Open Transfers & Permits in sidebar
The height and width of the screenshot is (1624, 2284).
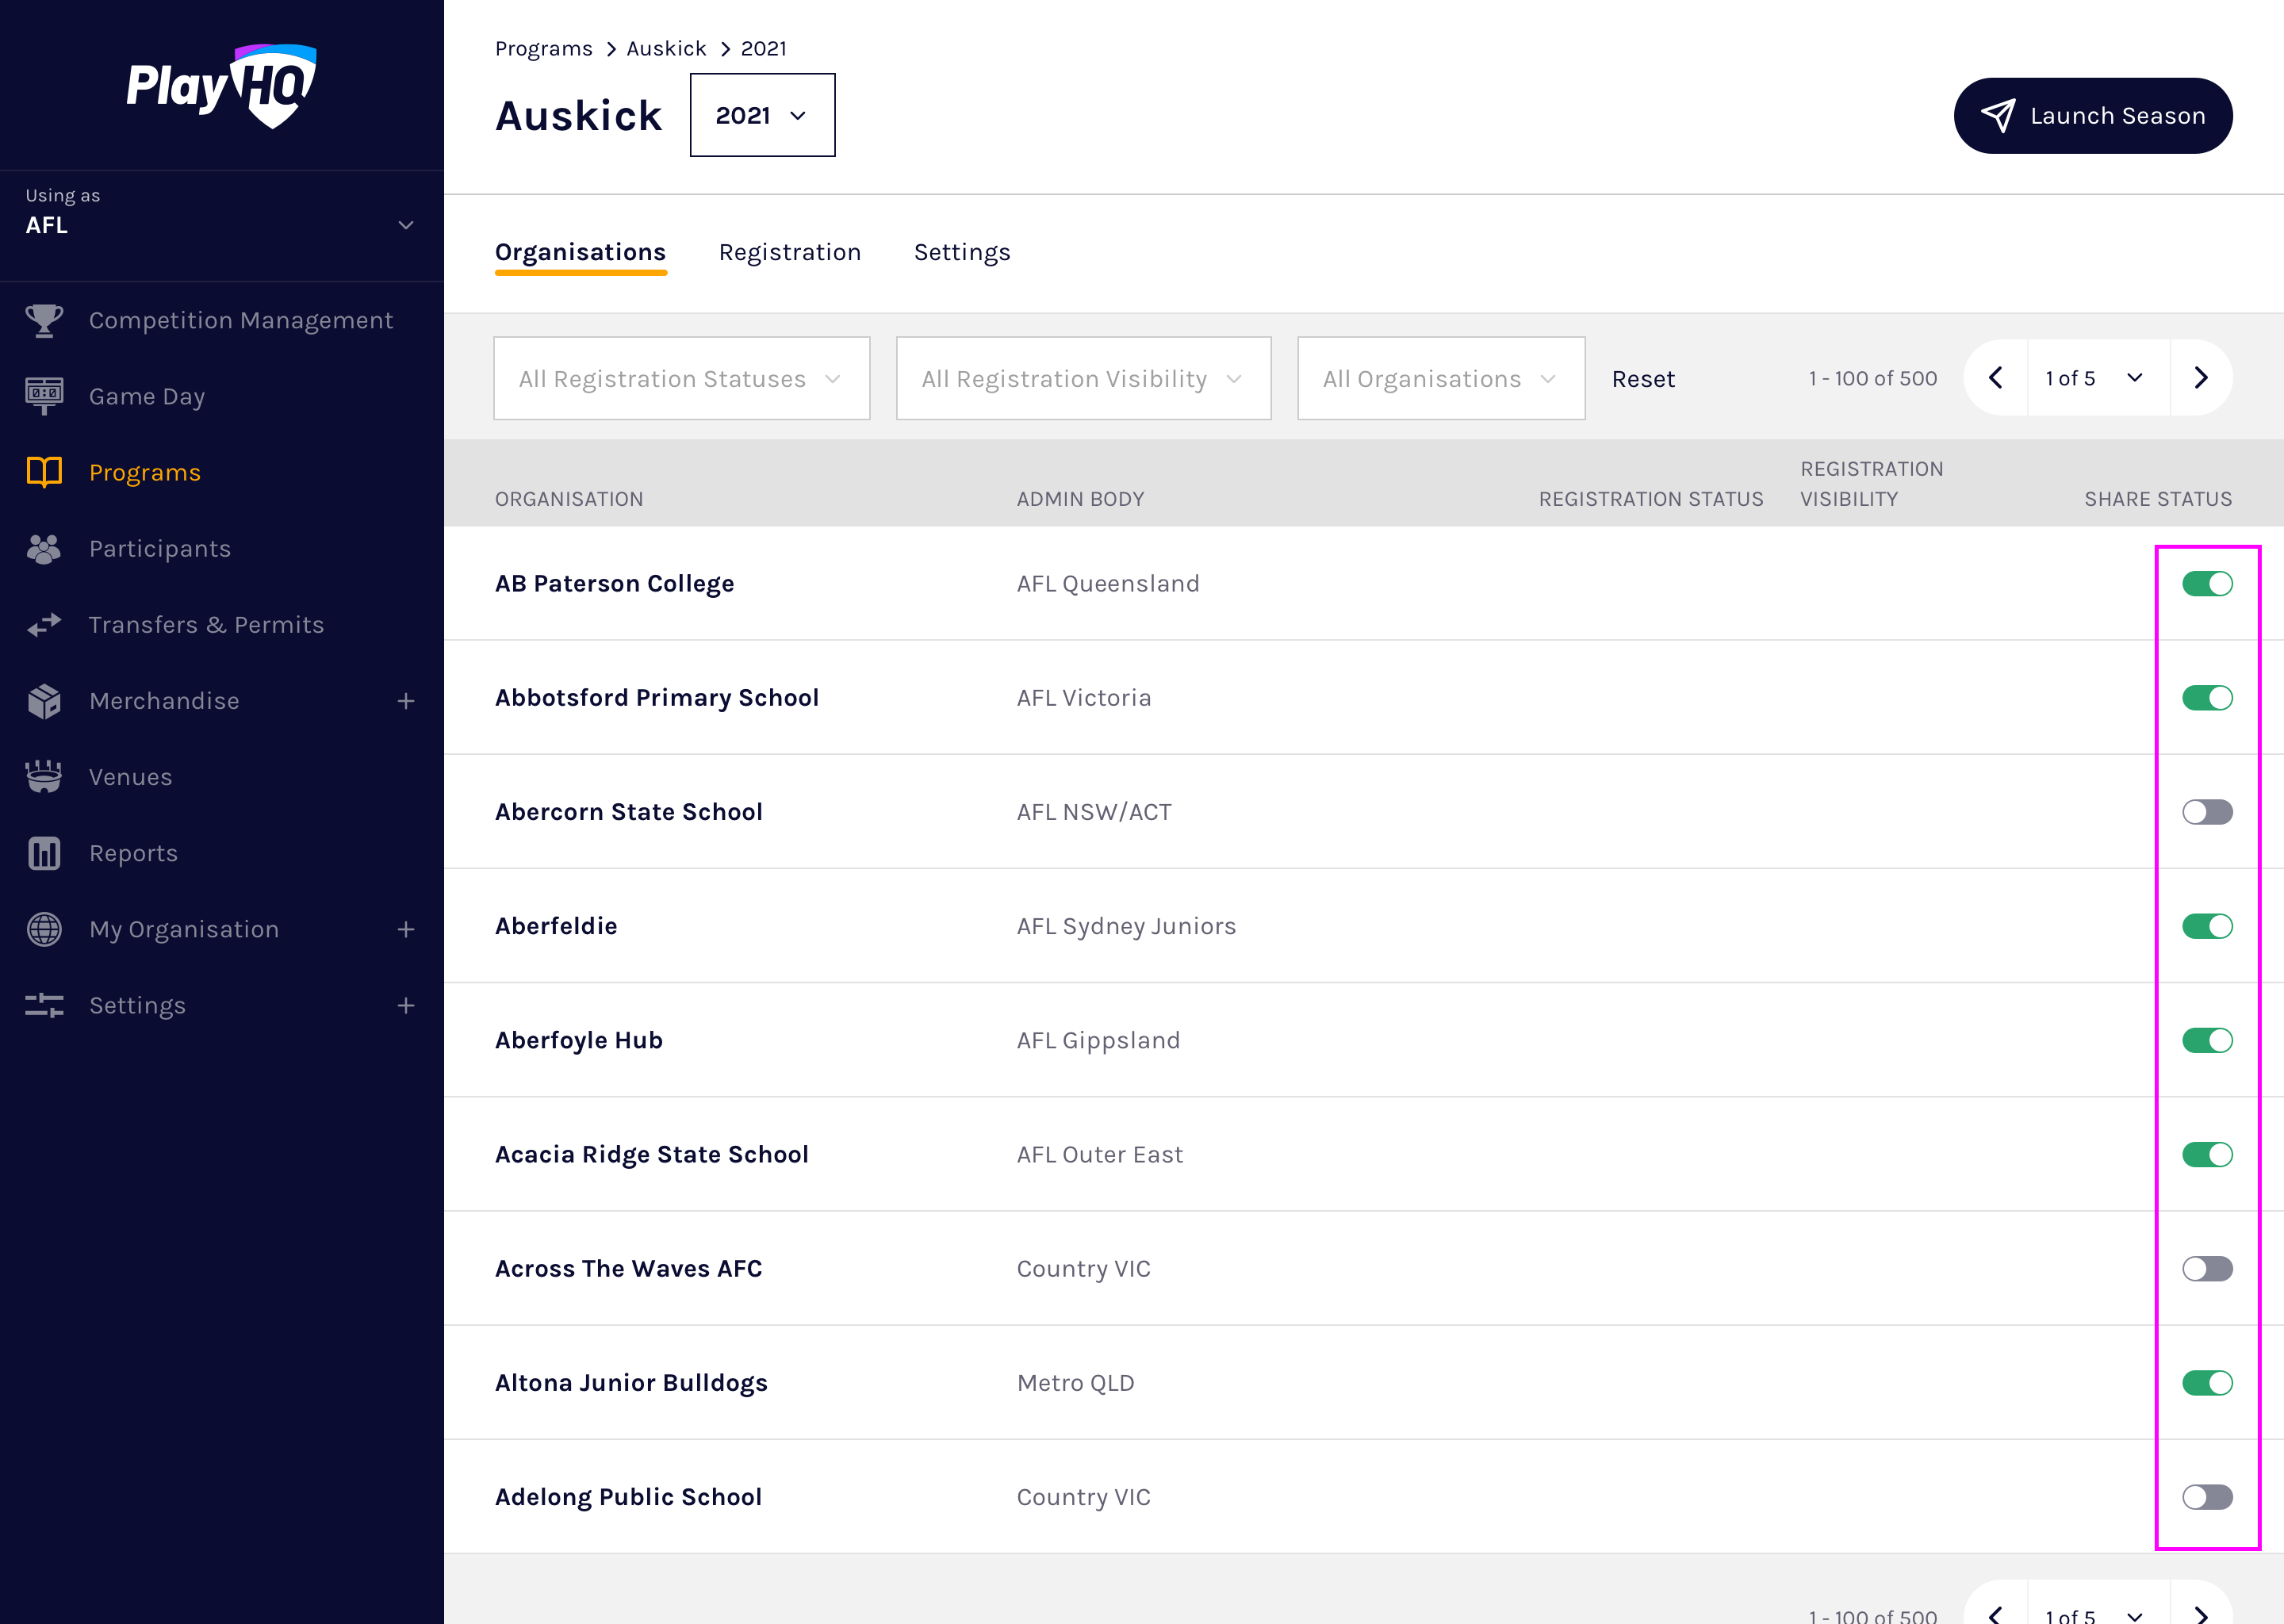[221, 625]
